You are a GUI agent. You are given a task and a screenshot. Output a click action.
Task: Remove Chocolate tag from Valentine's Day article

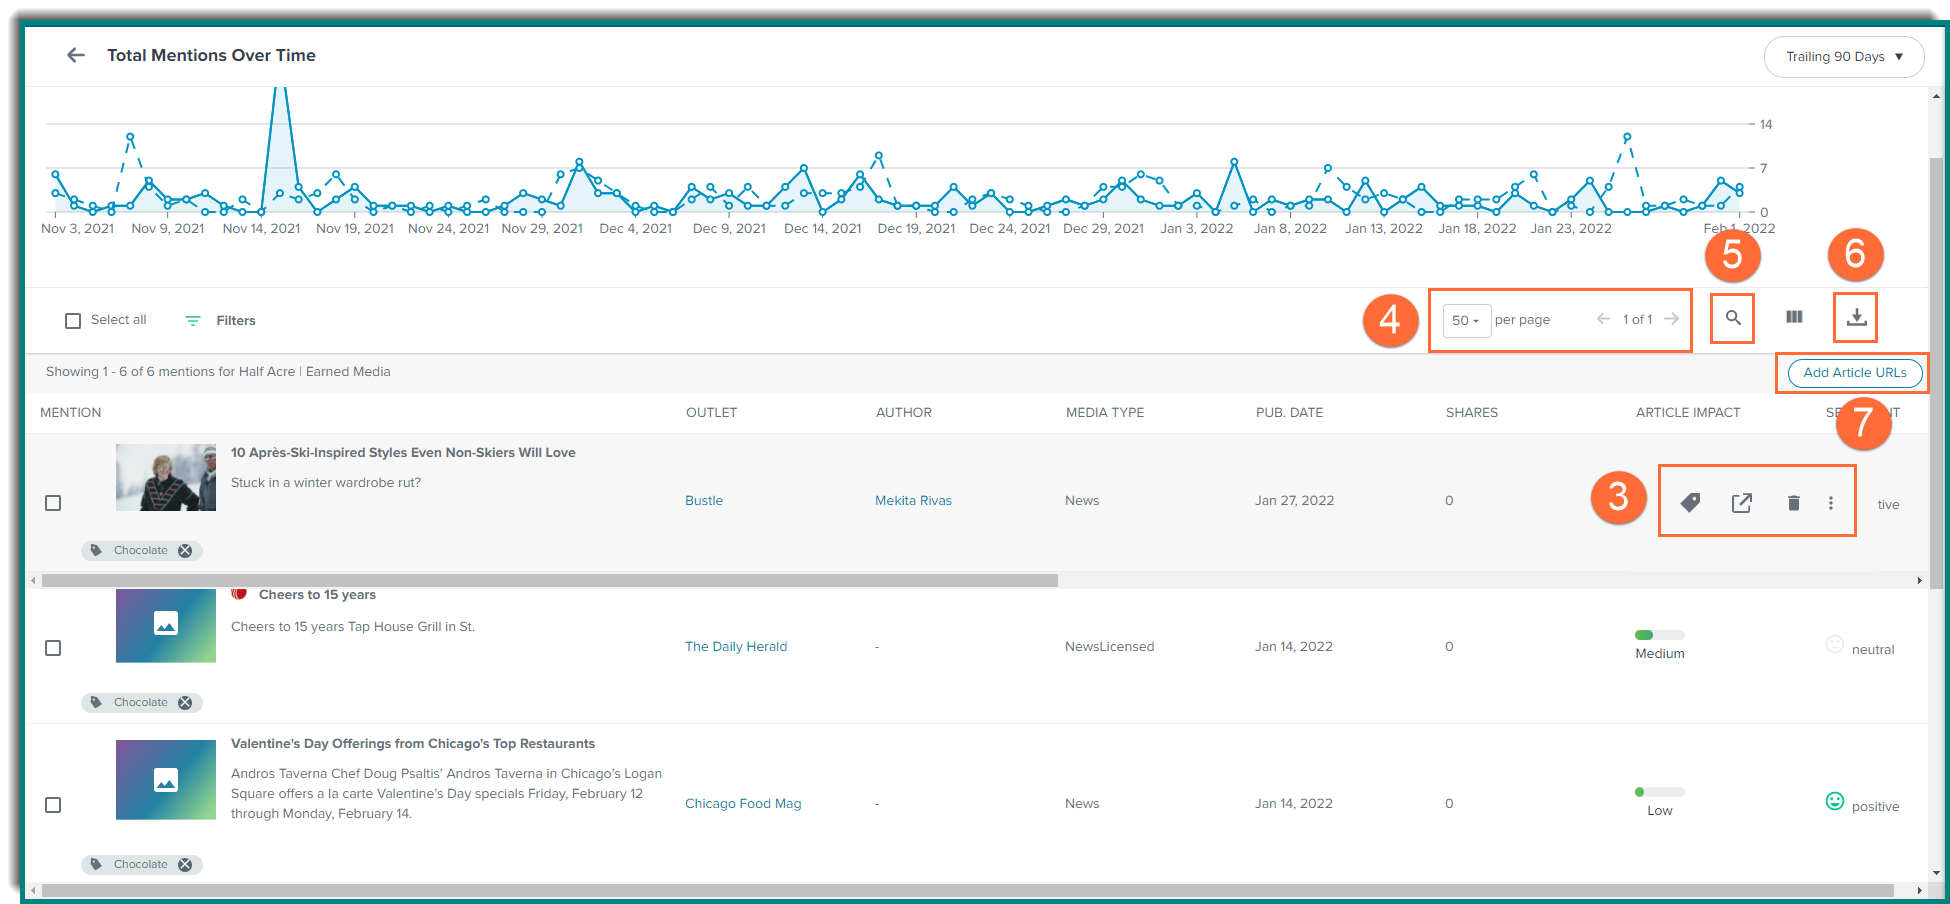185,865
